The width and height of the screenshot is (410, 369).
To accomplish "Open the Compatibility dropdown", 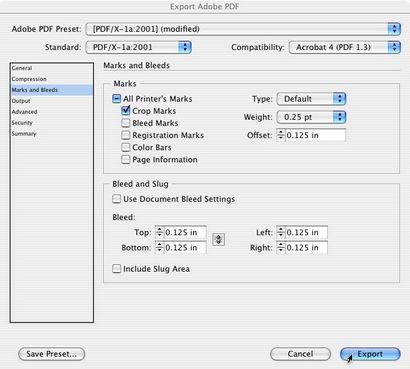I will pos(345,47).
